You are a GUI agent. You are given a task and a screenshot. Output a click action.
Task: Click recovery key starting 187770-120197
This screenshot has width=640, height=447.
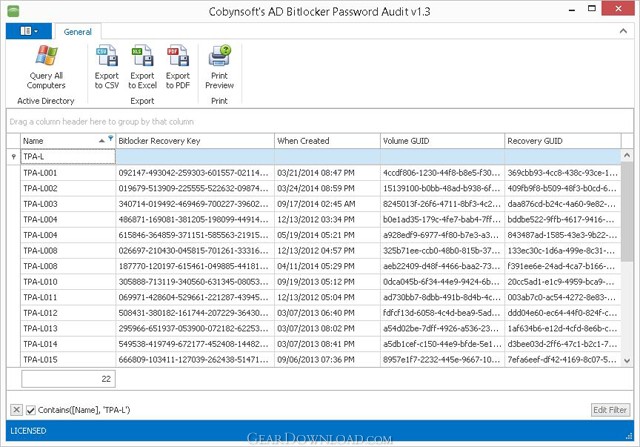(x=195, y=266)
